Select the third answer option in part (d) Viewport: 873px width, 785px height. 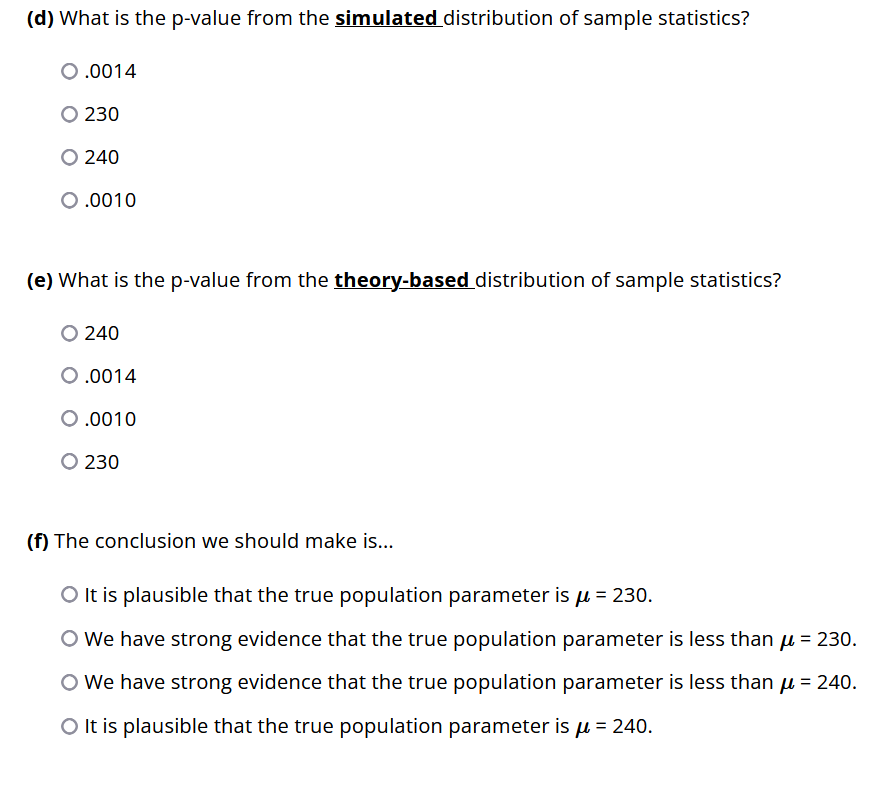(68, 156)
